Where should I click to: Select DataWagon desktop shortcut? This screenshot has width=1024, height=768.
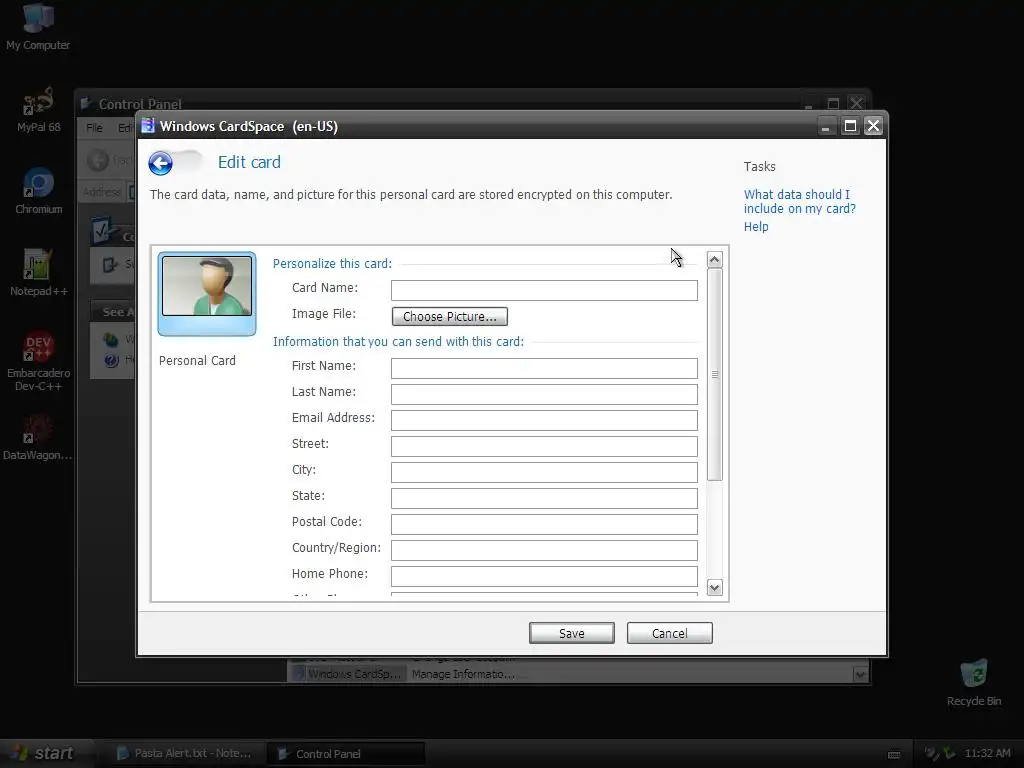pos(38,438)
